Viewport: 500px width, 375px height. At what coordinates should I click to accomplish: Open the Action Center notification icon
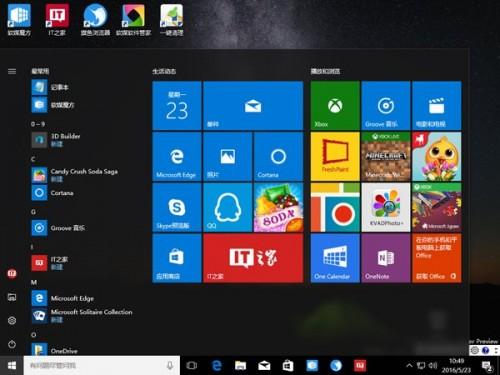tap(487, 366)
